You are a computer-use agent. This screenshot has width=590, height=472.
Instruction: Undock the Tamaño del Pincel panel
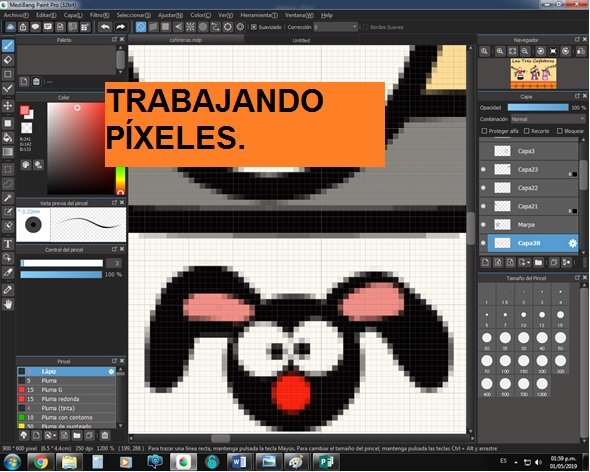tap(577, 278)
